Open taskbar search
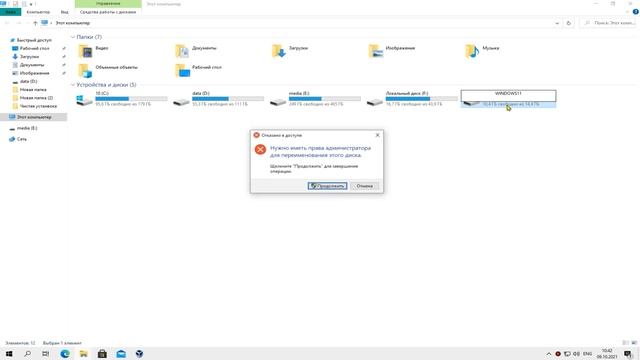The height and width of the screenshot is (360, 640). pyautogui.click(x=27, y=353)
